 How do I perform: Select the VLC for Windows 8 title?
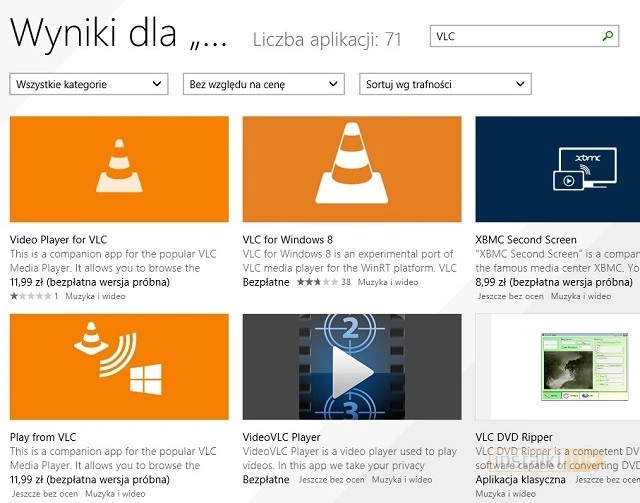tap(288, 239)
